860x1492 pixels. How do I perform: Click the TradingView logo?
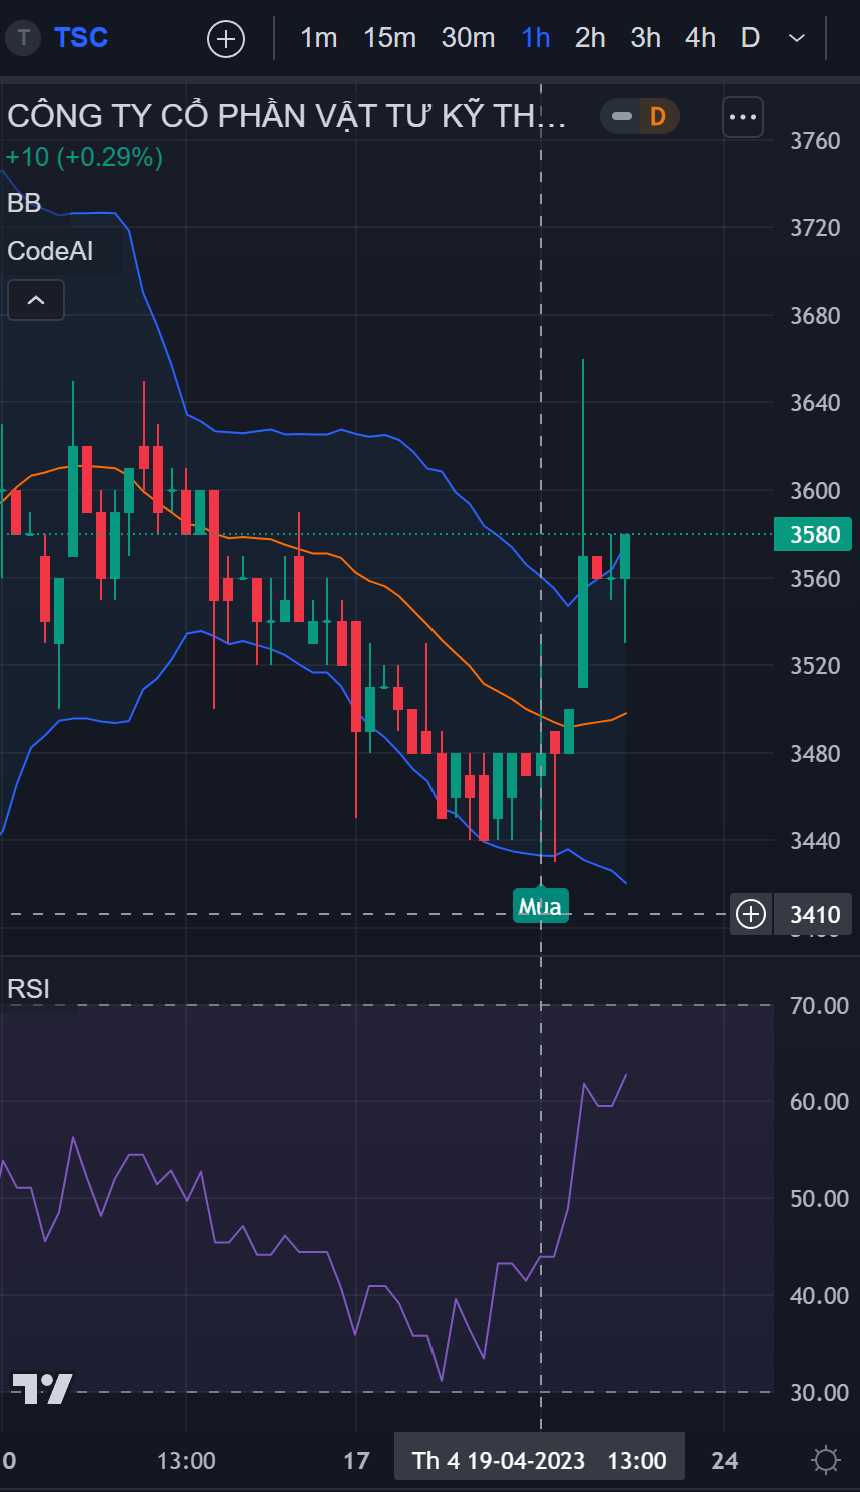point(42,1388)
